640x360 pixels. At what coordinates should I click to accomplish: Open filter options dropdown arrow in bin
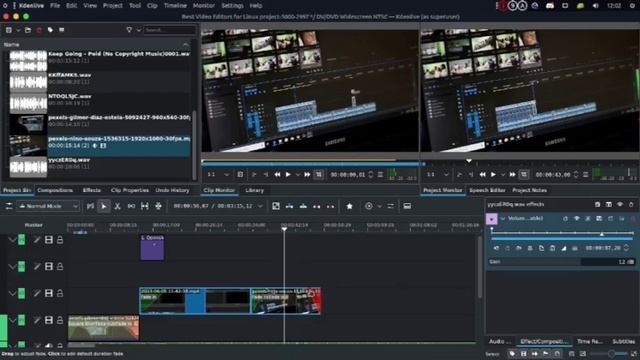[139, 30]
